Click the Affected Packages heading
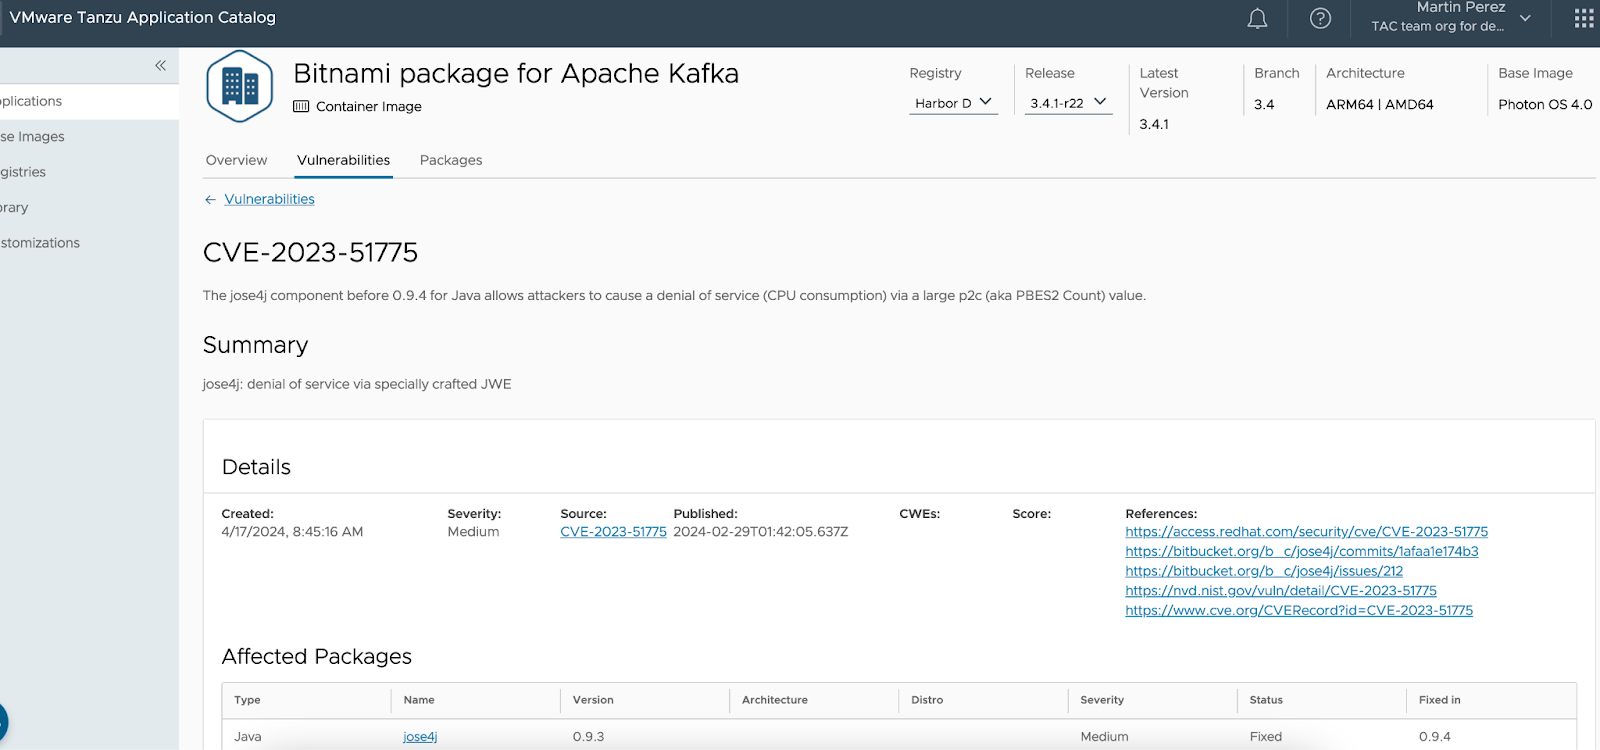 [317, 656]
